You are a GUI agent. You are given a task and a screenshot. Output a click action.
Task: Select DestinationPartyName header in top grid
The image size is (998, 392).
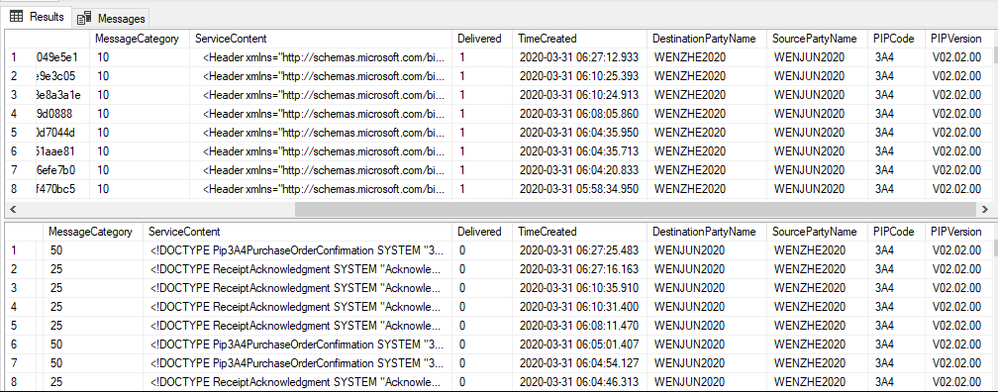(707, 39)
